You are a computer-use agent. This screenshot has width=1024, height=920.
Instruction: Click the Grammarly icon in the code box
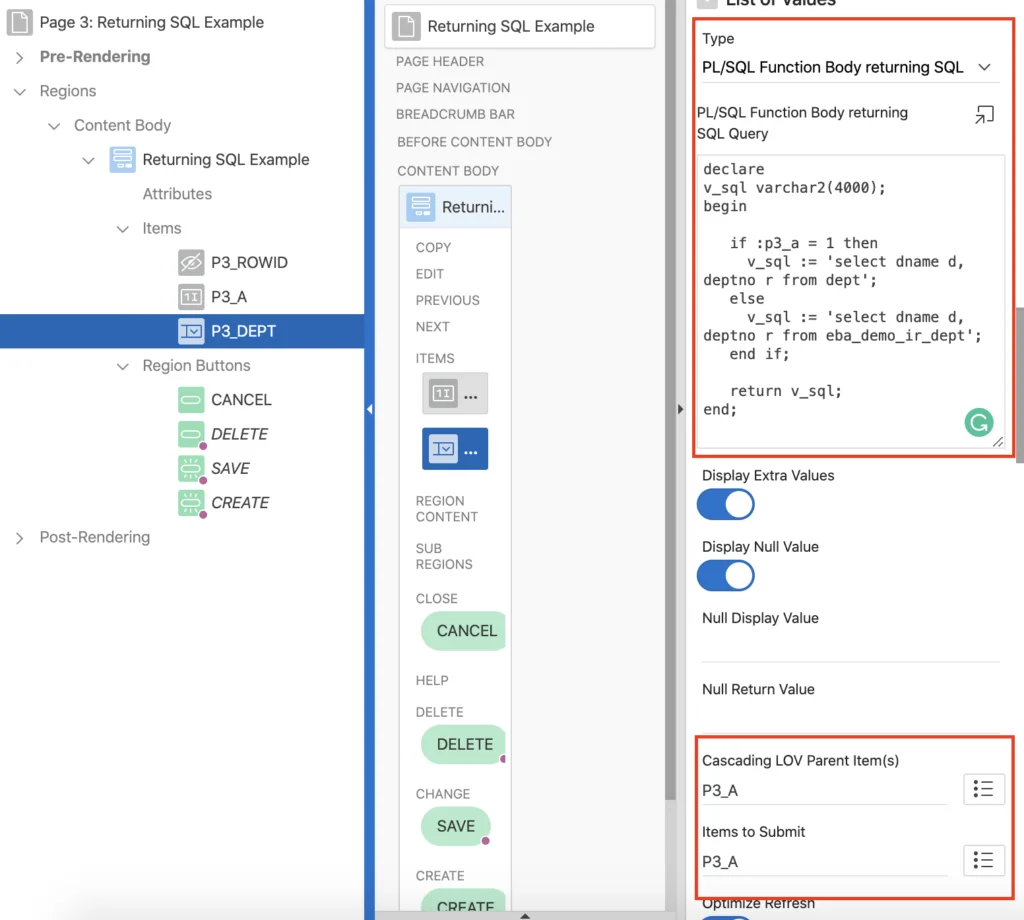pyautogui.click(x=978, y=422)
